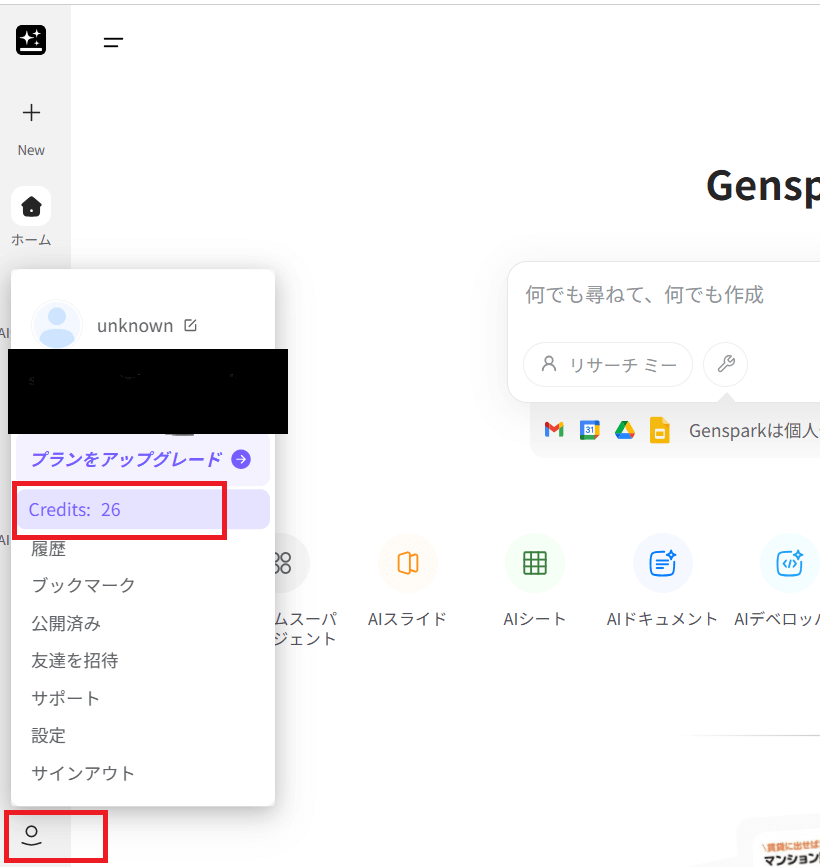Toggle the sidebar collapse icon
The height and width of the screenshot is (867, 820).
[113, 42]
